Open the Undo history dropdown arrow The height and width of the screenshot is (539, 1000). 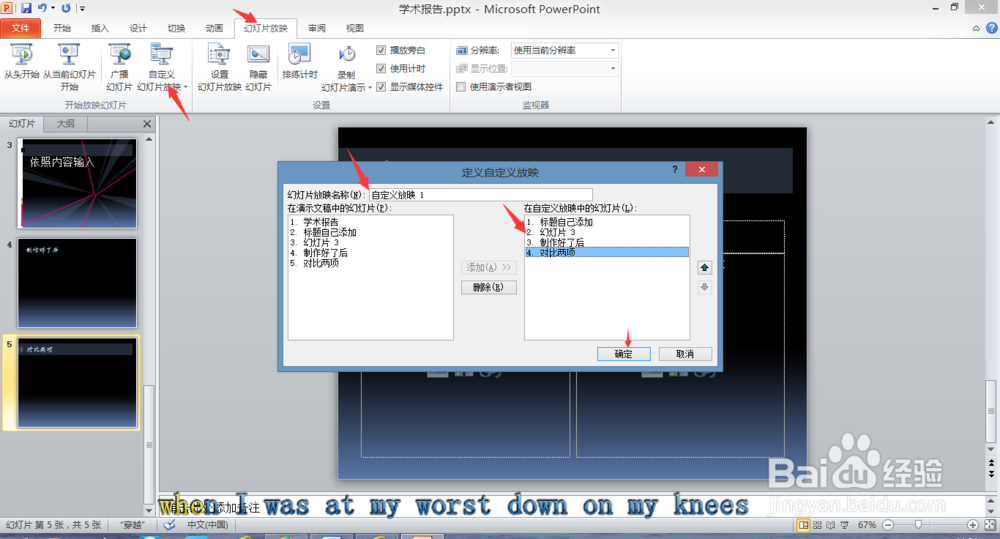click(52, 8)
